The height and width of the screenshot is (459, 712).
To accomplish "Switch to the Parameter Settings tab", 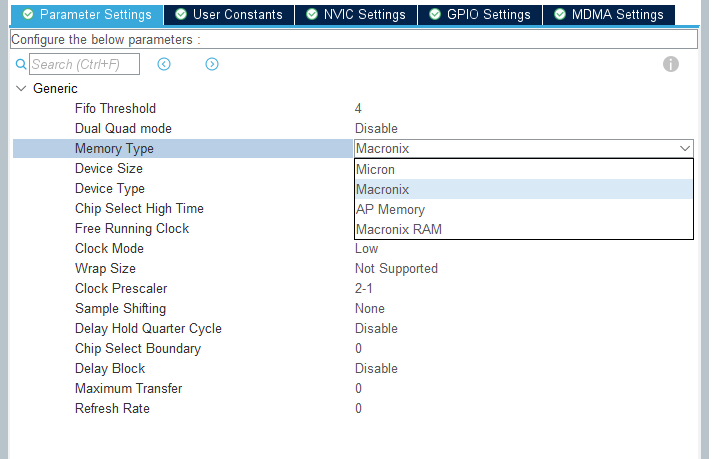I will 87,15.
